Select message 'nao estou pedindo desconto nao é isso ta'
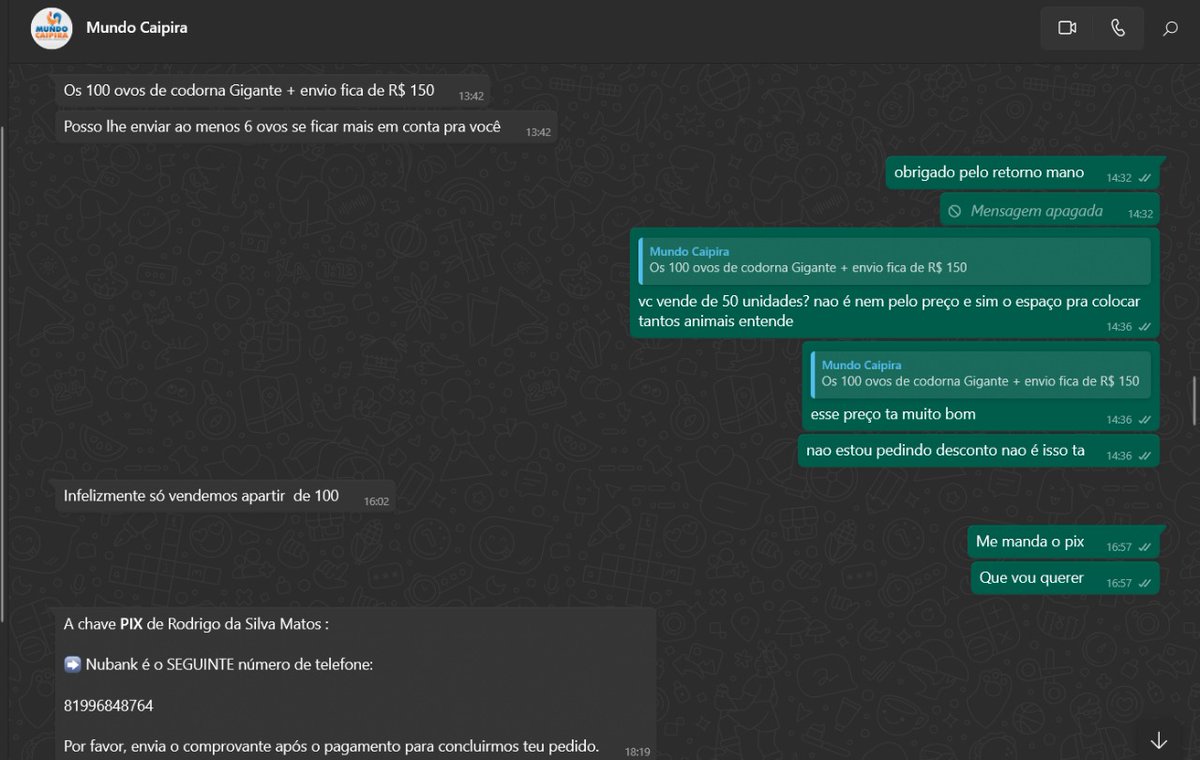The height and width of the screenshot is (760, 1200). (979, 451)
